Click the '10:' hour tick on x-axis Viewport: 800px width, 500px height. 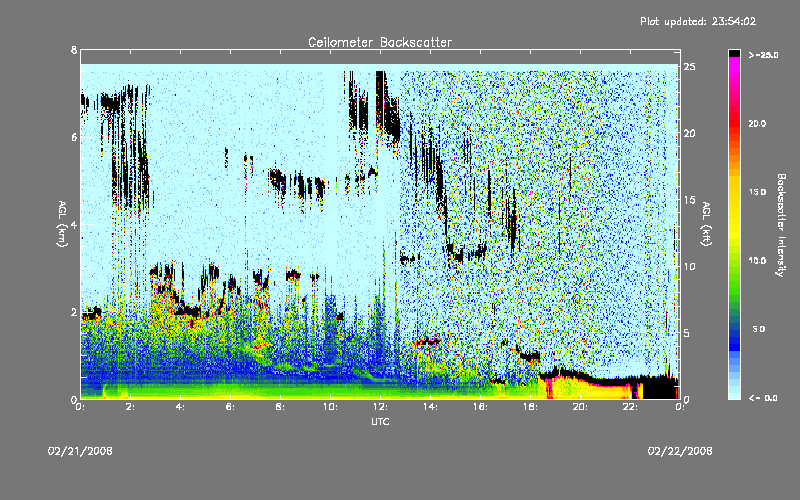330,407
